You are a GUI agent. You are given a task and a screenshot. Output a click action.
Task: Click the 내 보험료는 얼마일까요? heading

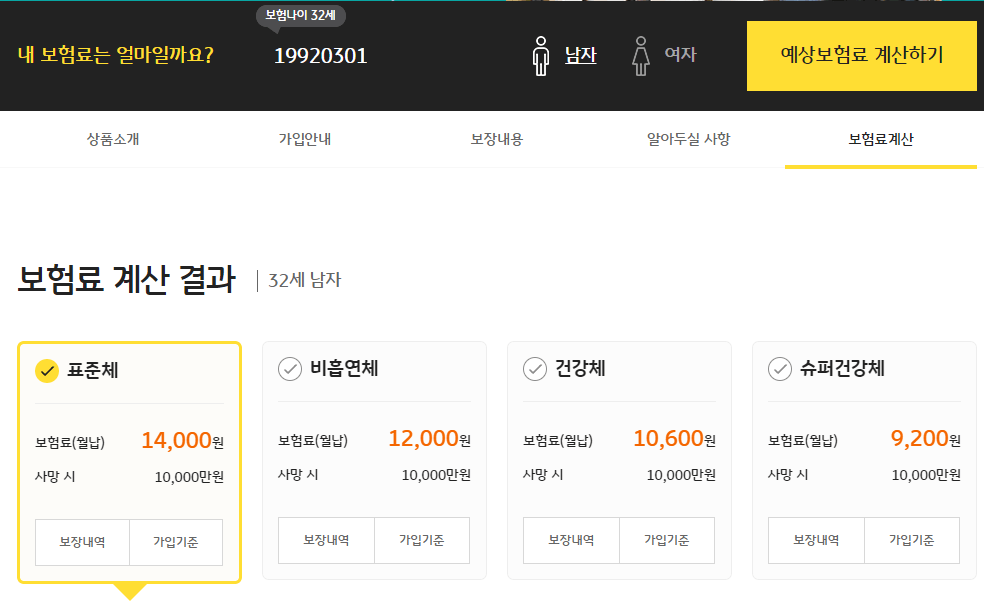(116, 55)
